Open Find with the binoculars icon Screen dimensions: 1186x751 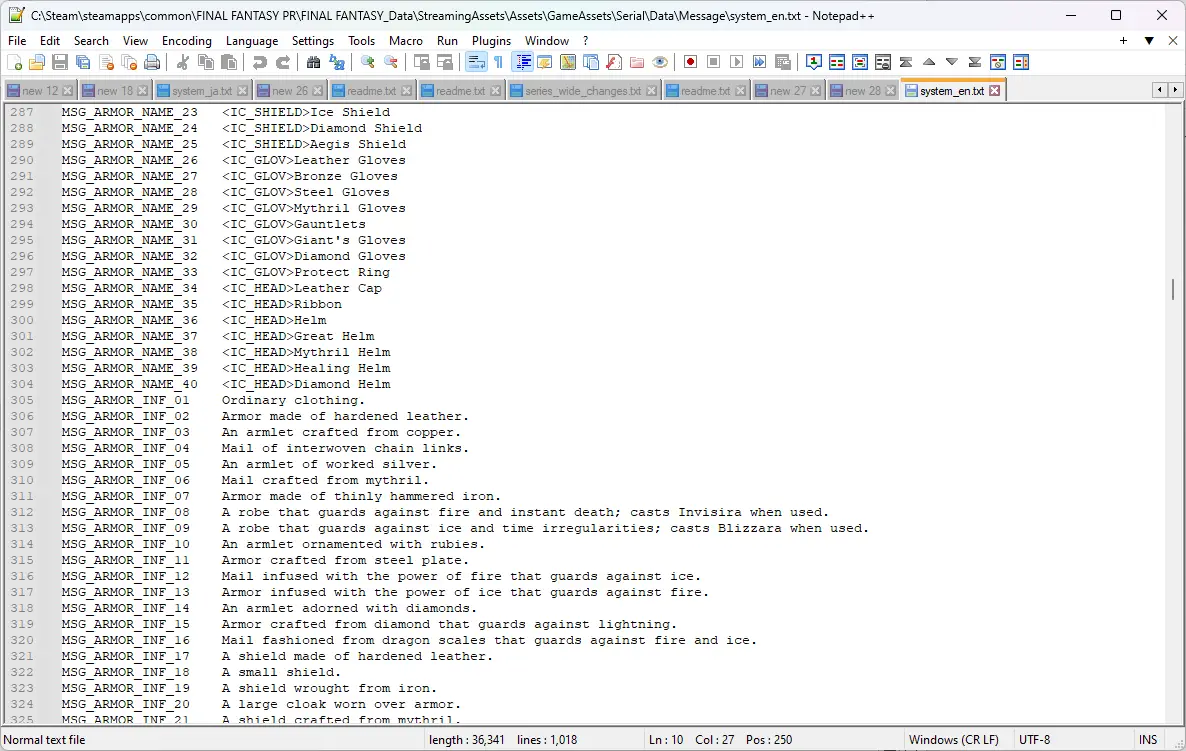(x=313, y=63)
